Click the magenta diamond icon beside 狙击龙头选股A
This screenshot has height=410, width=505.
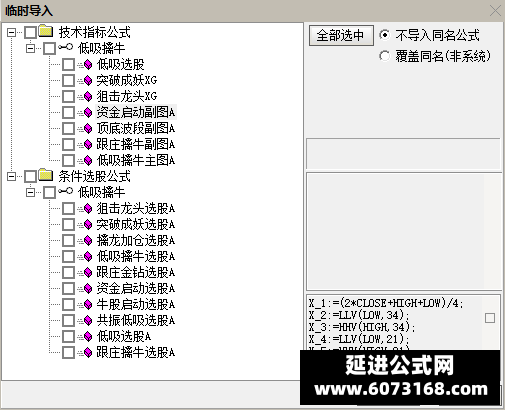pos(88,209)
